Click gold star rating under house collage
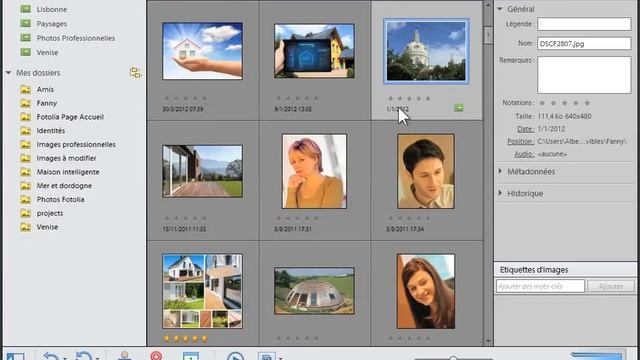The width and height of the screenshot is (640, 360). coord(185,338)
